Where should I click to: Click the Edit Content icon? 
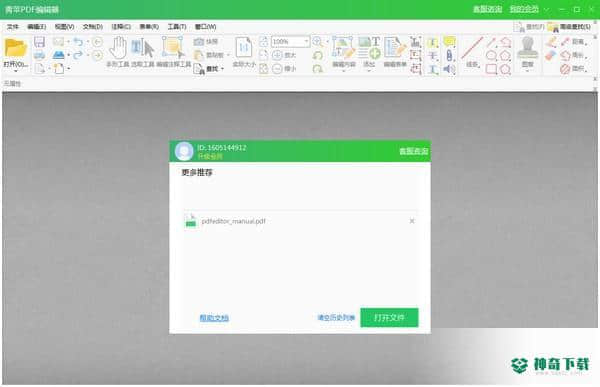coord(343,47)
